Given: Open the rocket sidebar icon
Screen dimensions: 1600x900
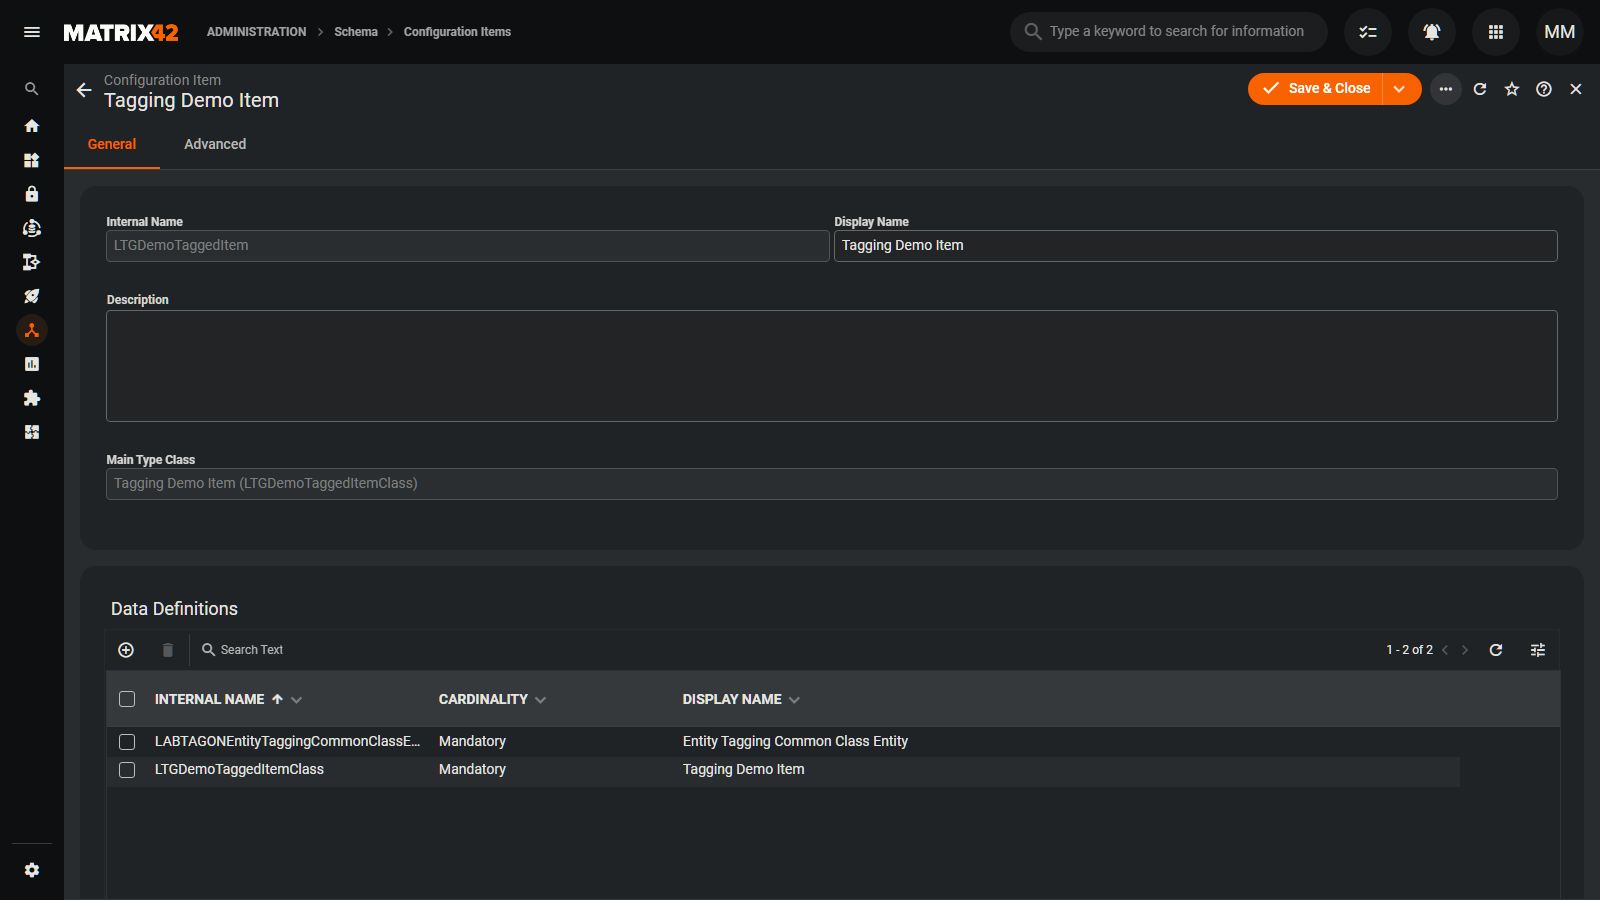Looking at the screenshot, I should [32, 296].
